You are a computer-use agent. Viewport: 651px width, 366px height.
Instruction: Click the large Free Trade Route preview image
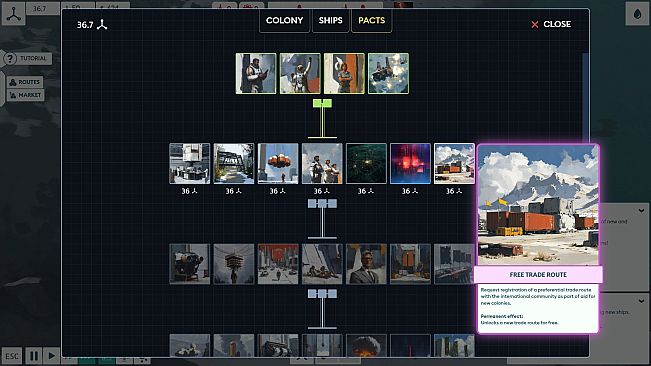tap(538, 205)
